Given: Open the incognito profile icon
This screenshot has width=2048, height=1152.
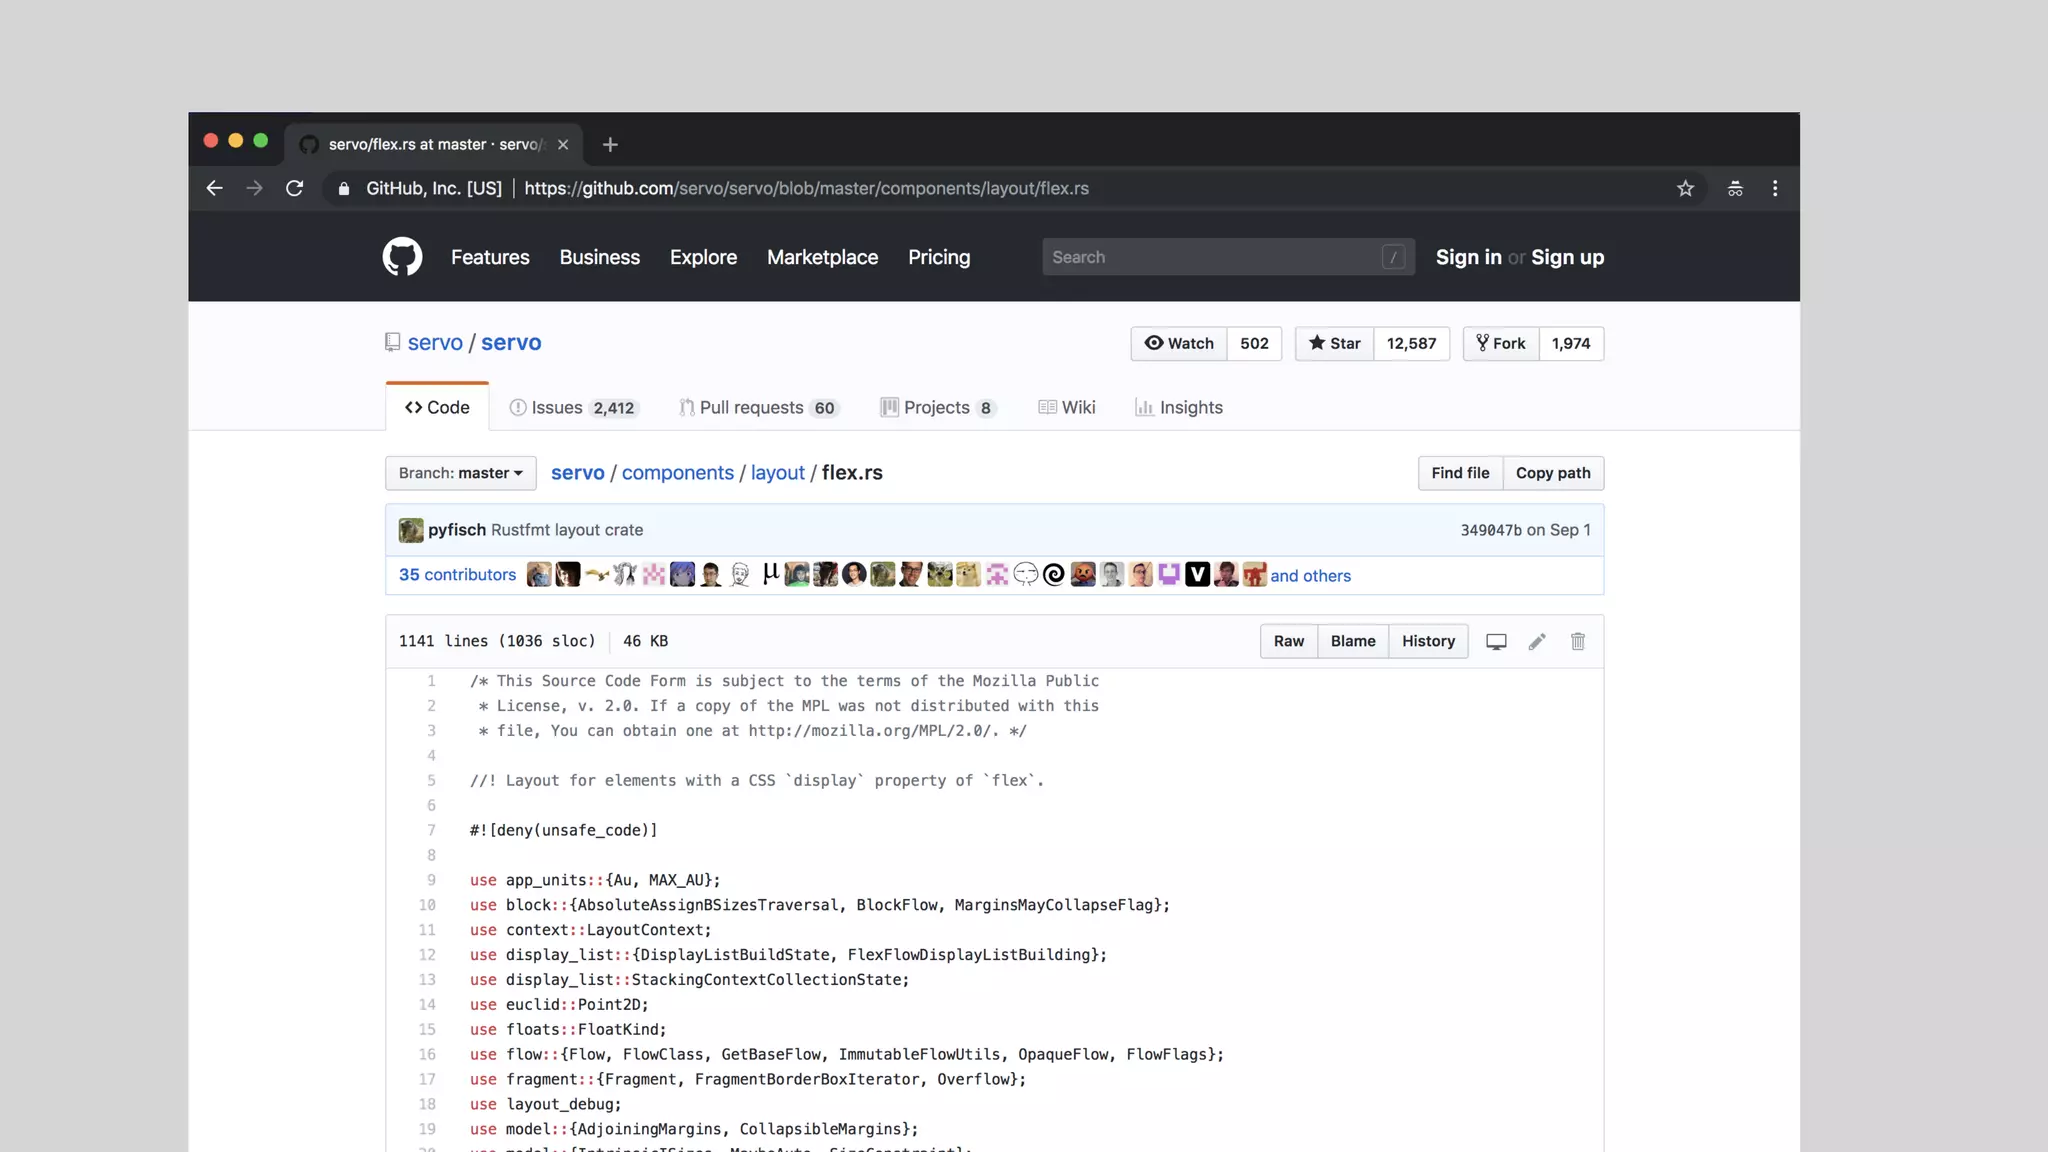Looking at the screenshot, I should click(1735, 188).
